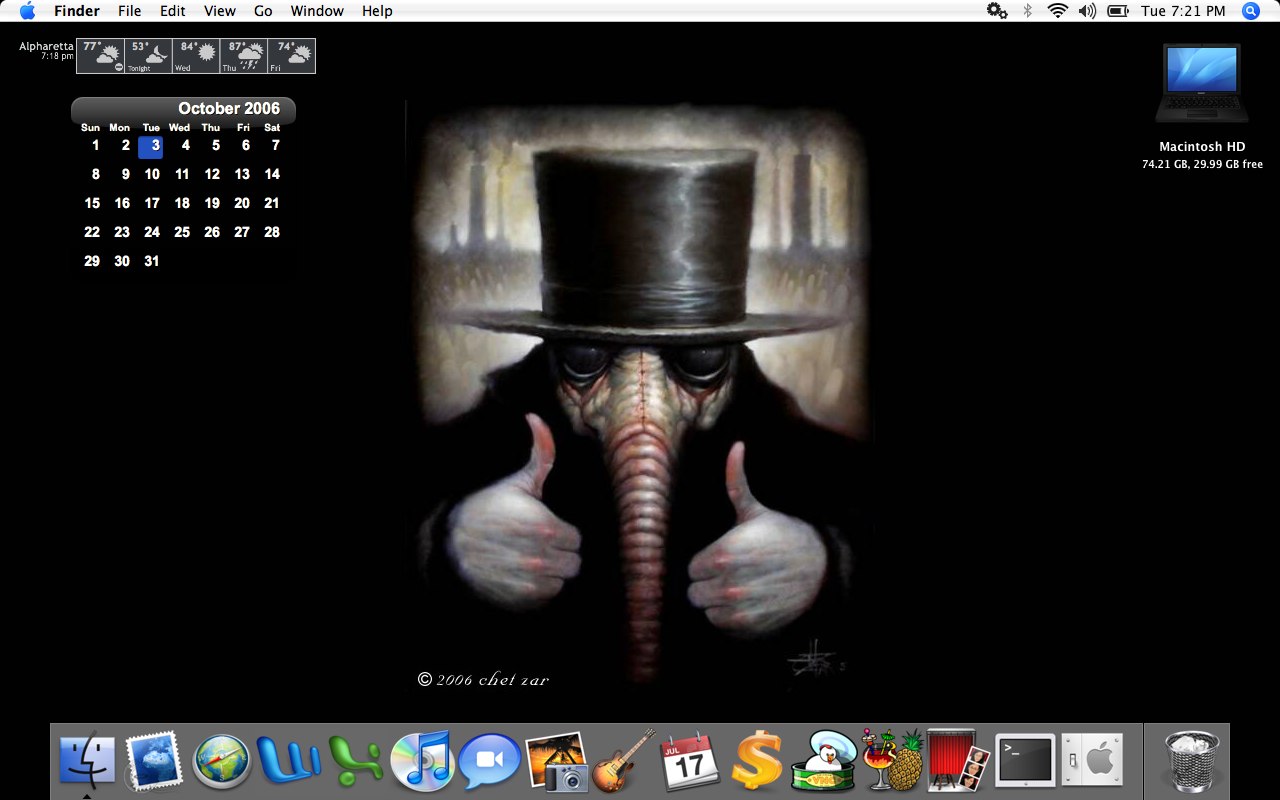Screen dimensions: 1280x800
Task: Click date 31 in the calendar
Action: 152,261
